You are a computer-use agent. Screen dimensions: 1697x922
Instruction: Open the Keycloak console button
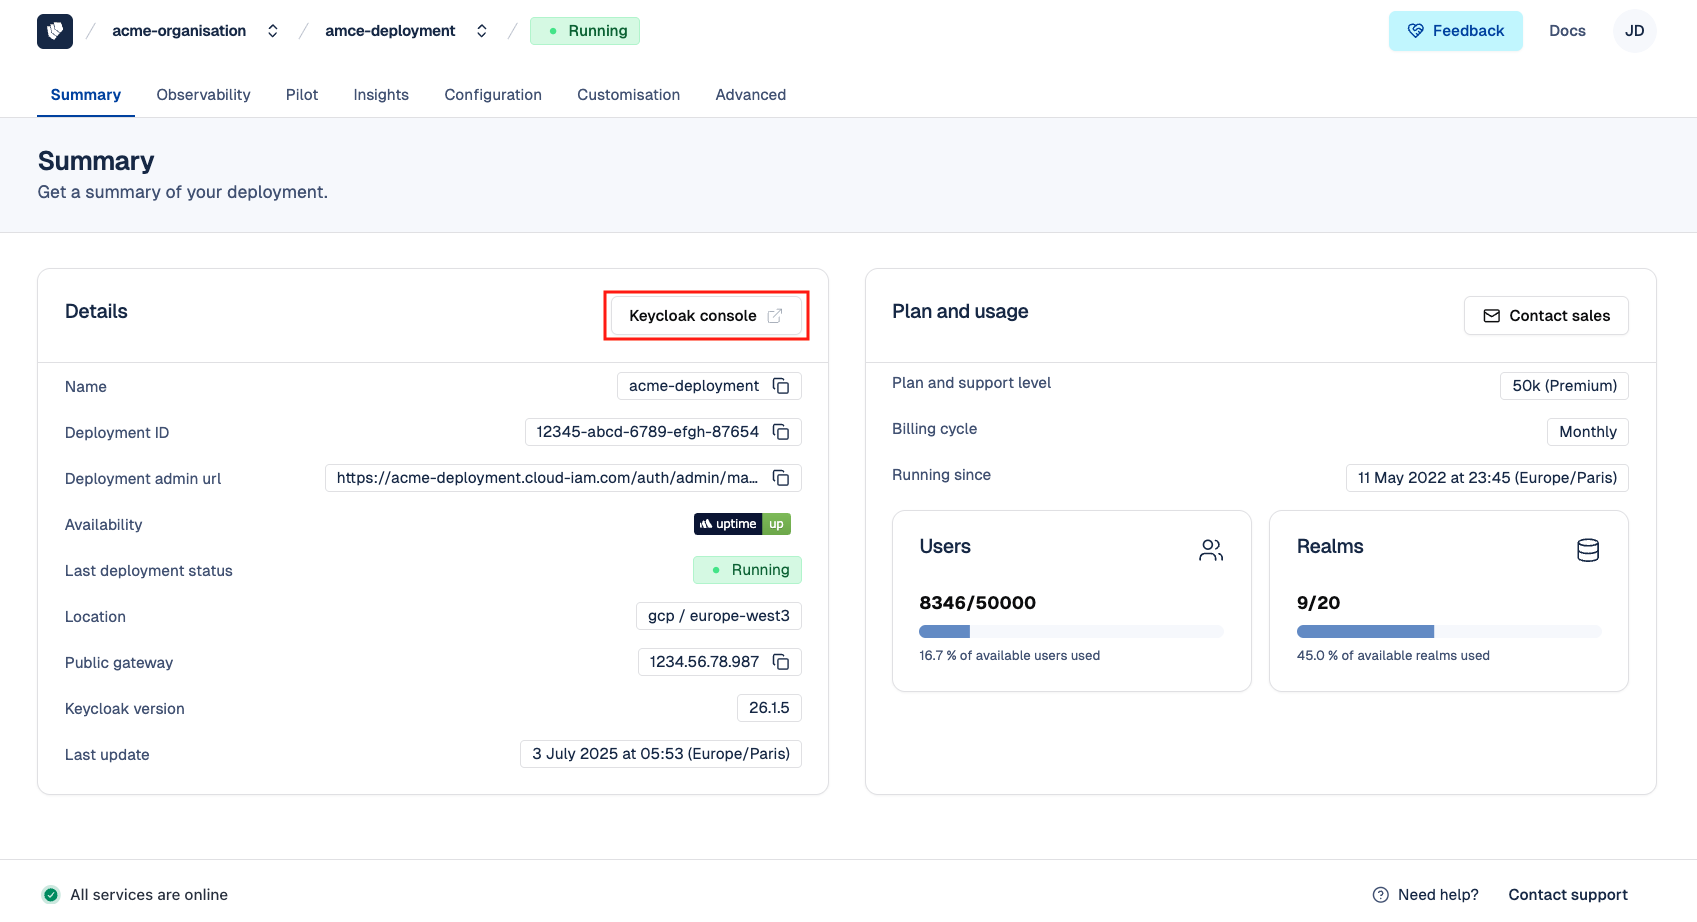tap(706, 316)
